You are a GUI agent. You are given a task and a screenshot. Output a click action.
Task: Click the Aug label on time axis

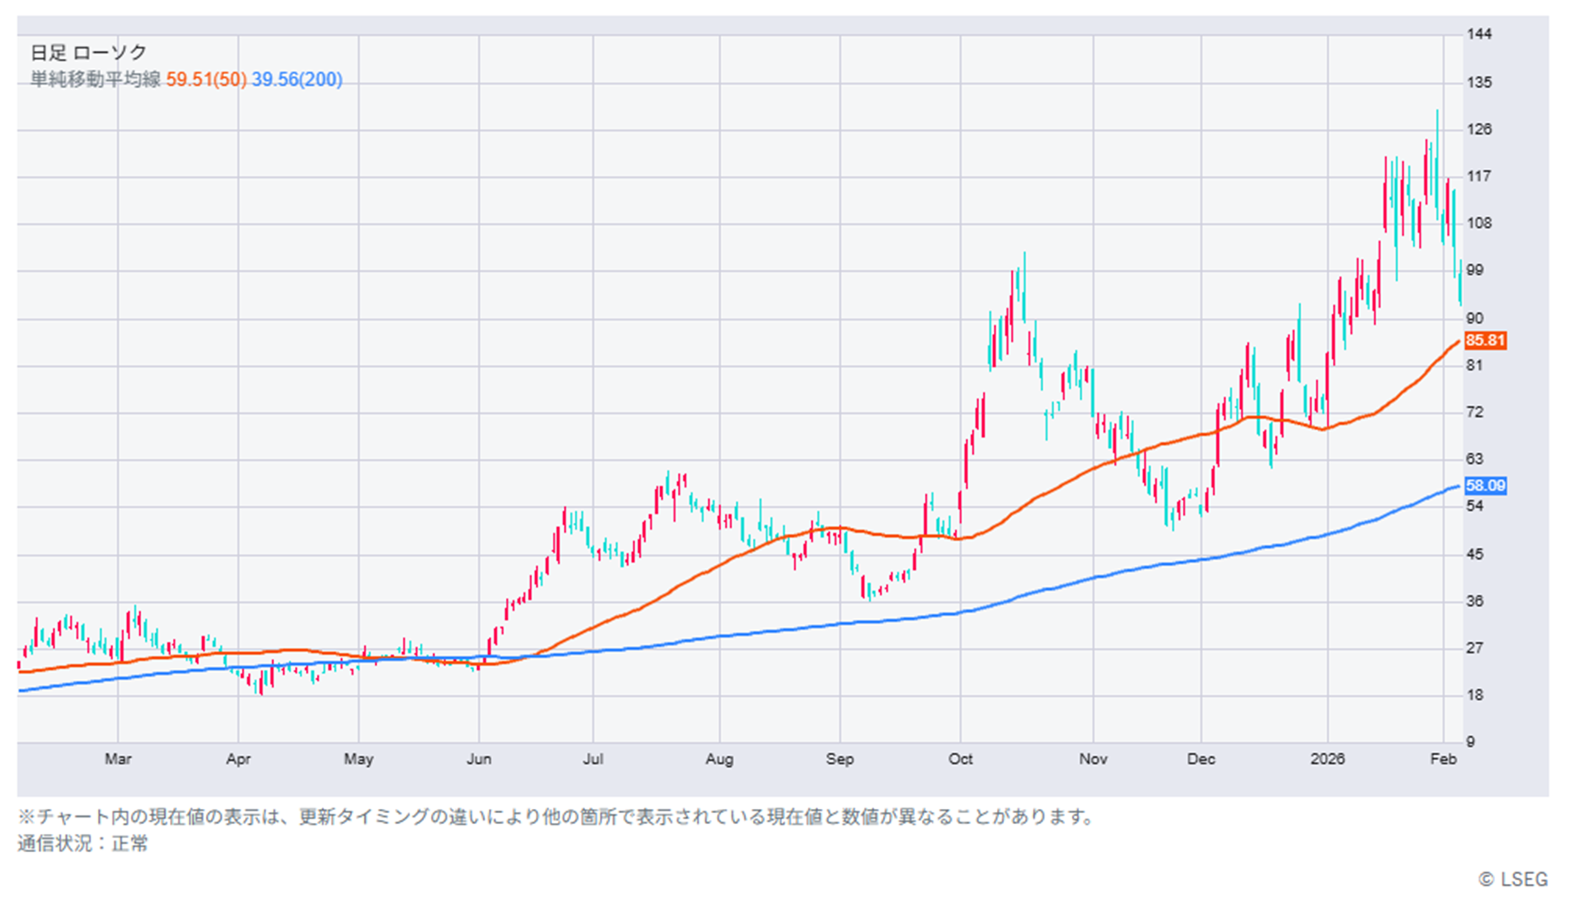719,759
